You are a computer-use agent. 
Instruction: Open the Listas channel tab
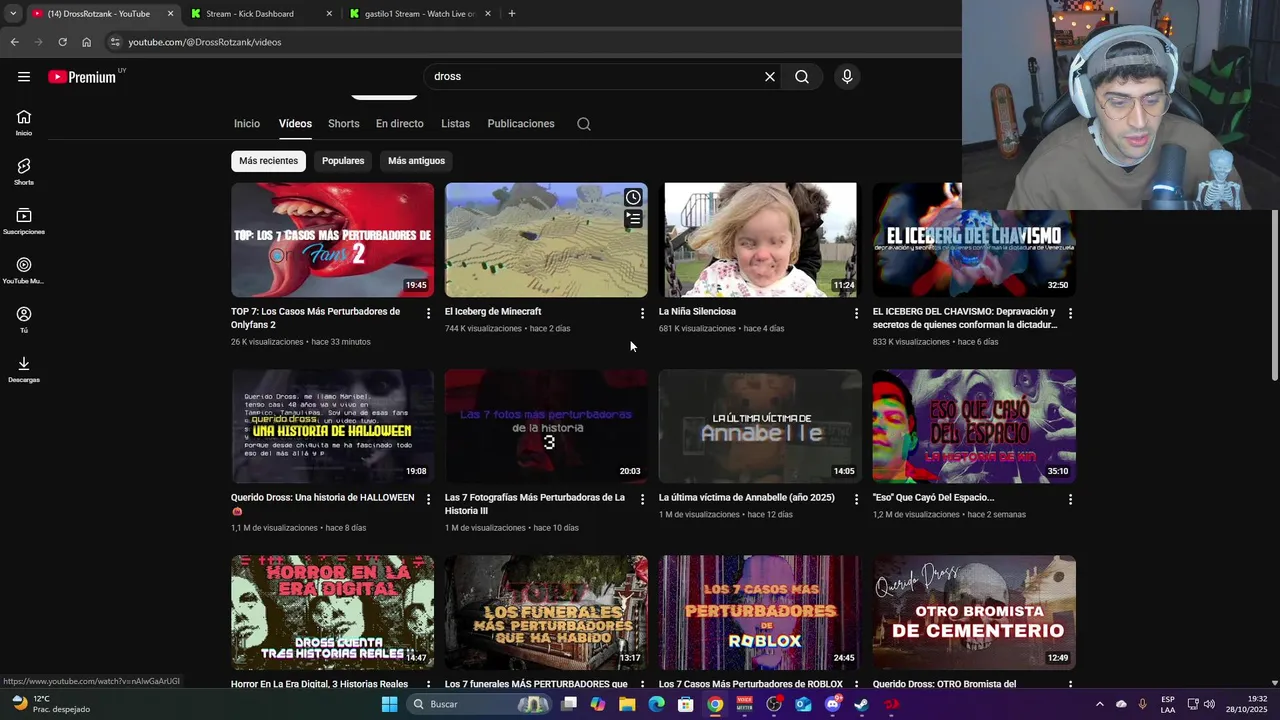tap(455, 124)
